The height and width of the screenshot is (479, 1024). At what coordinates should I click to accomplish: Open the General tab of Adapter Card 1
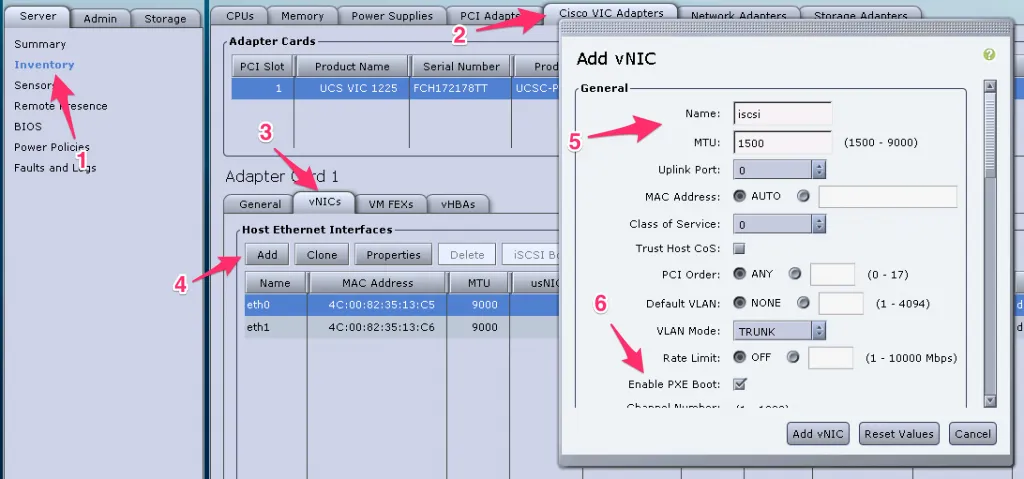(260, 204)
